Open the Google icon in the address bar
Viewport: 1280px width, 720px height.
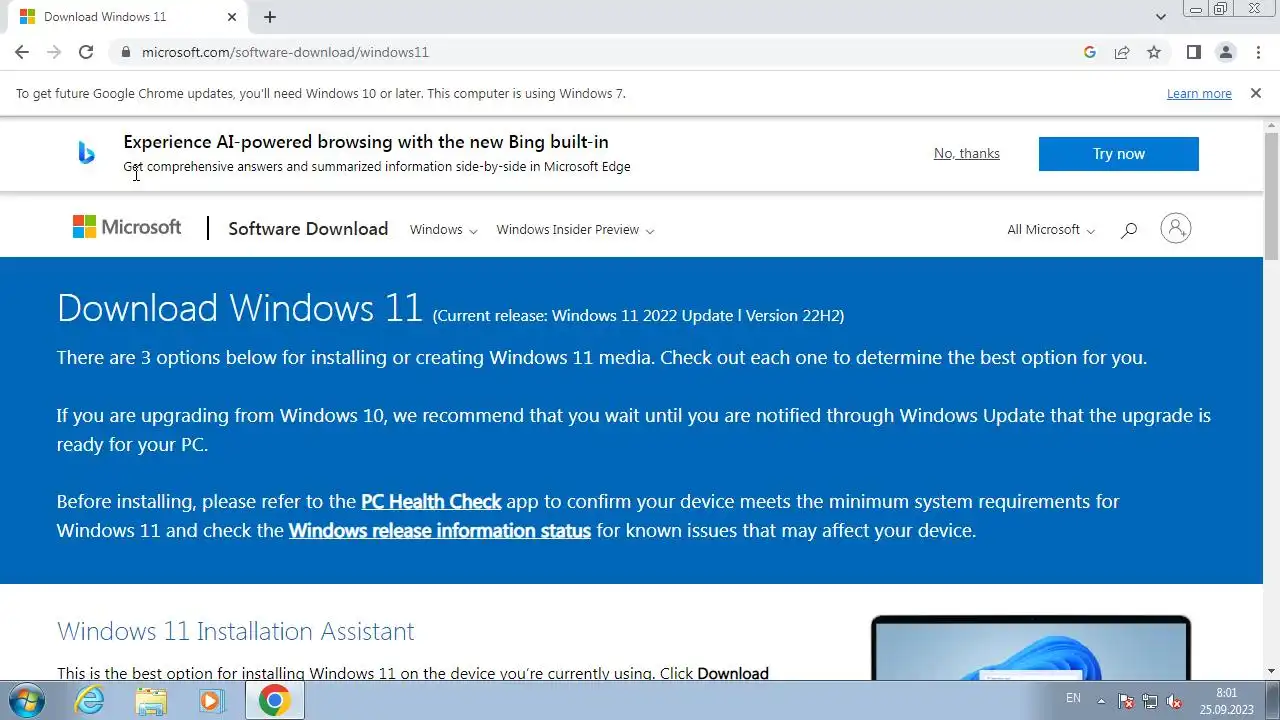(1090, 52)
